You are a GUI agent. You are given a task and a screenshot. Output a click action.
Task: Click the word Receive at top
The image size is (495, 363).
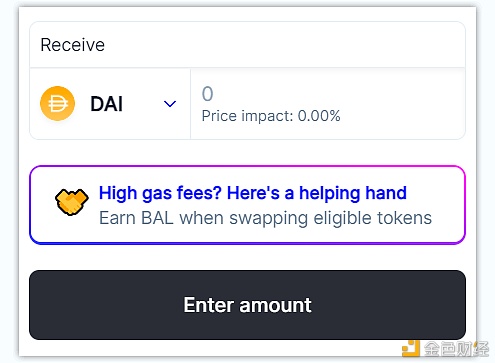click(72, 45)
